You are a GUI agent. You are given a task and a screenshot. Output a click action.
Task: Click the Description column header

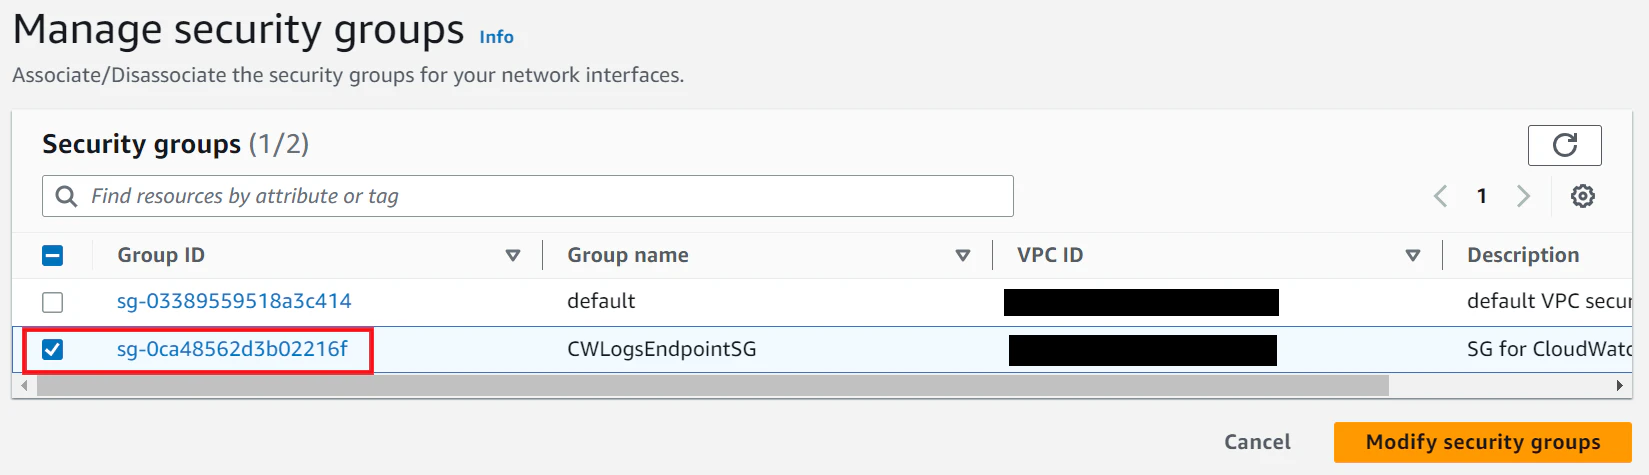1523,255
